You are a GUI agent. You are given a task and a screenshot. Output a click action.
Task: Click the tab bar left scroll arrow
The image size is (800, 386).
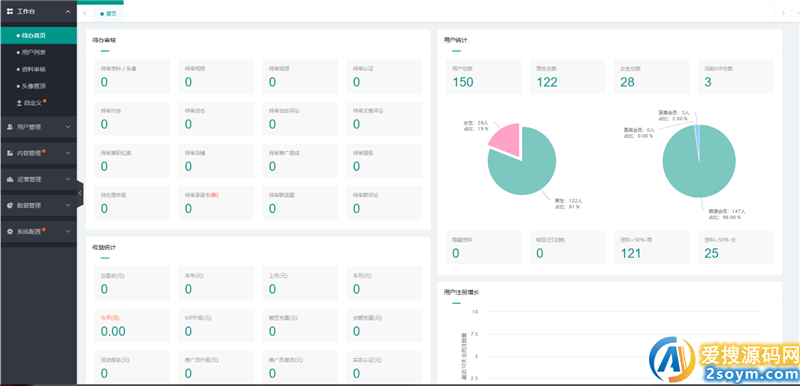[x=85, y=14]
